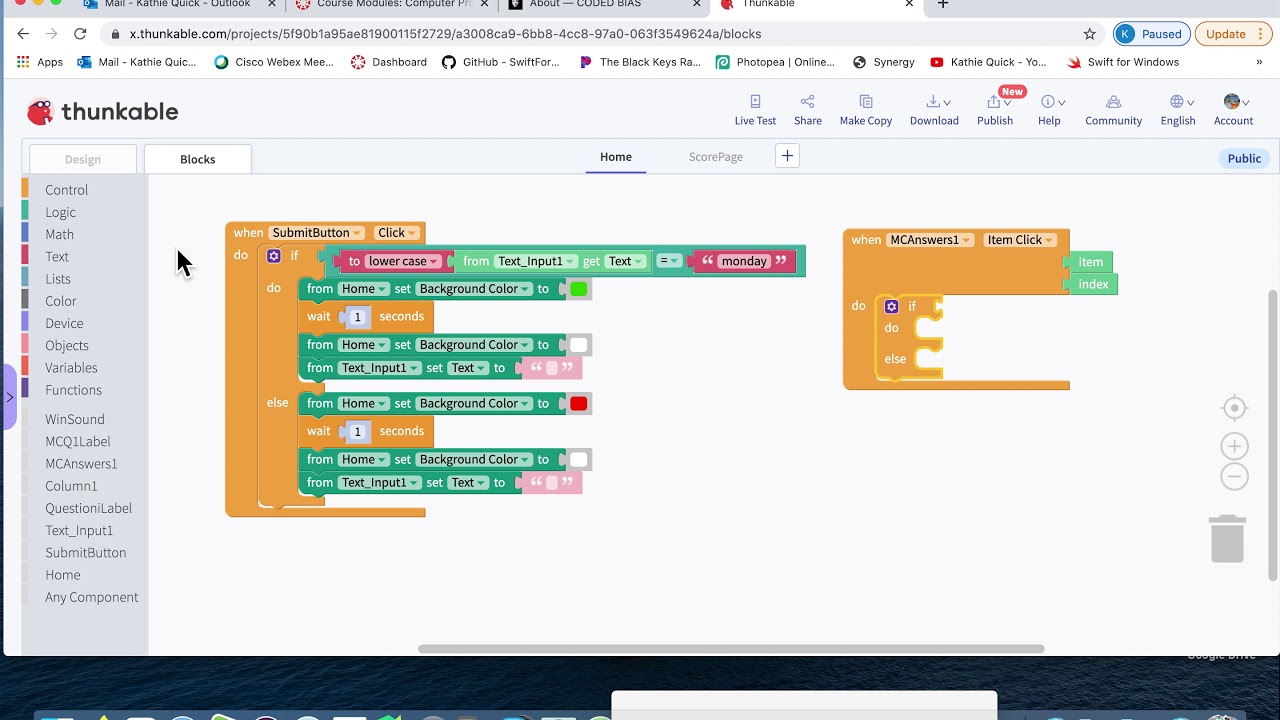Image resolution: width=1280 pixels, height=720 pixels.
Task: Select the ScorePage screen tab
Action: tap(716, 157)
